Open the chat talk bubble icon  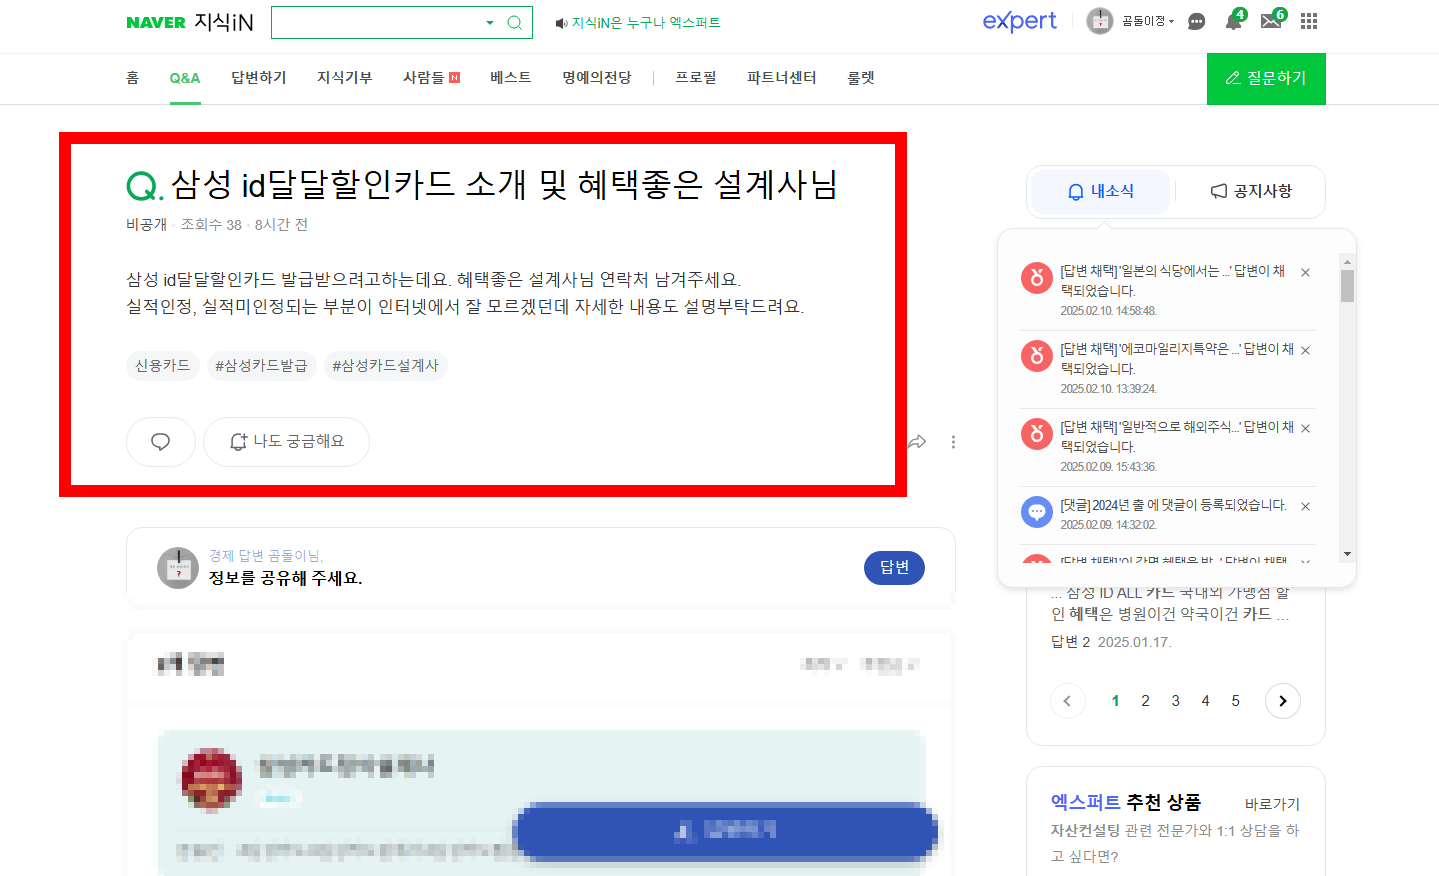coord(1196,21)
